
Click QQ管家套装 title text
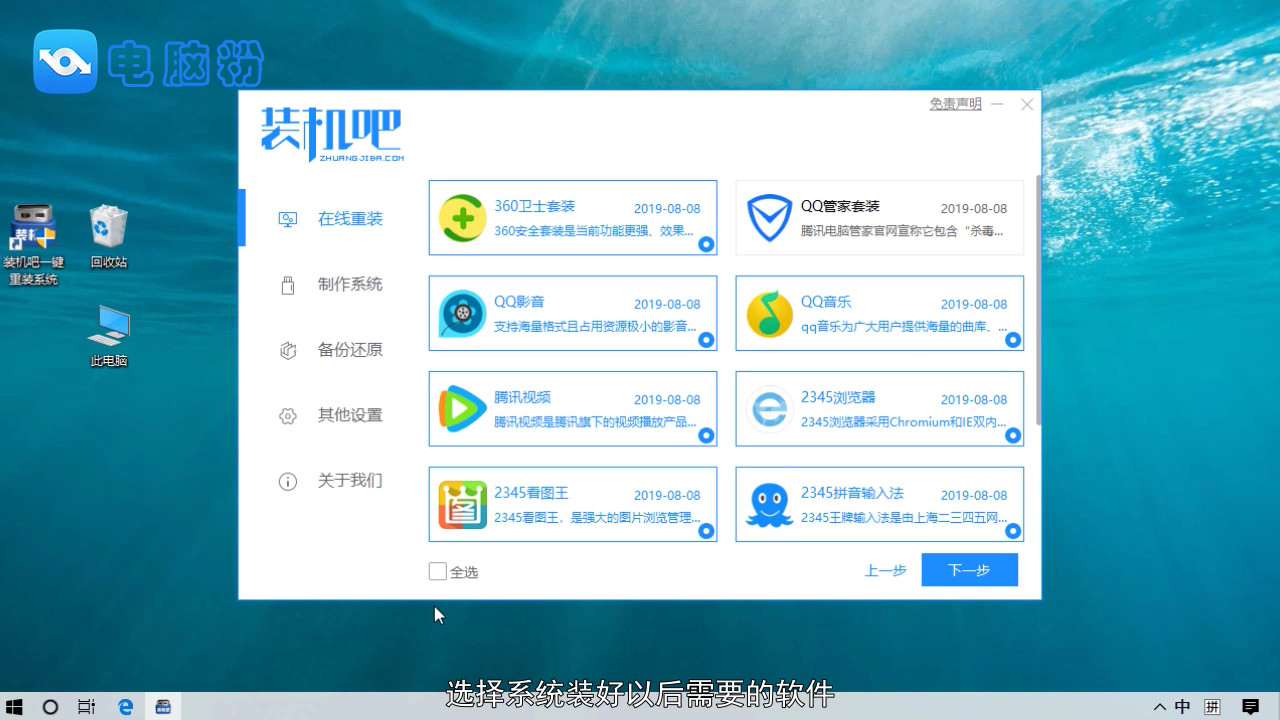(x=840, y=206)
